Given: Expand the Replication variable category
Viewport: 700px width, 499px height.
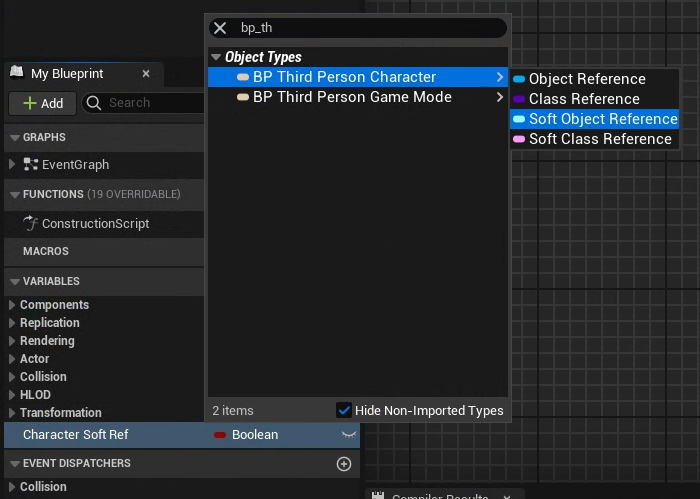Looking at the screenshot, I should click(12, 323).
